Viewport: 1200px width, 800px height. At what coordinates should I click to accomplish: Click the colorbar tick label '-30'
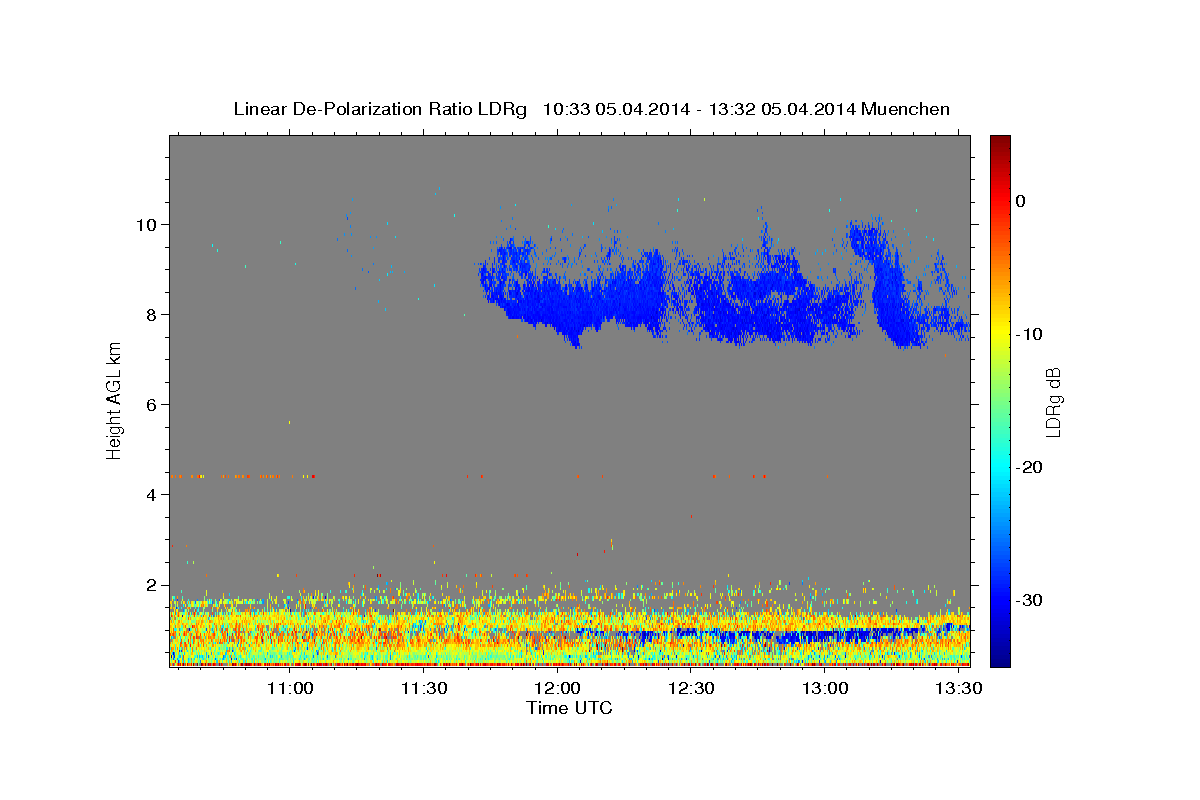tap(1029, 600)
